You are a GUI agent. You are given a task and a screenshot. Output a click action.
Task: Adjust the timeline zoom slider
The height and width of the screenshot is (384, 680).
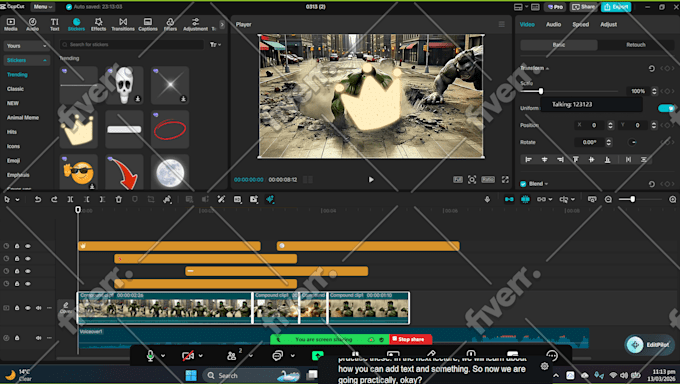[633, 199]
